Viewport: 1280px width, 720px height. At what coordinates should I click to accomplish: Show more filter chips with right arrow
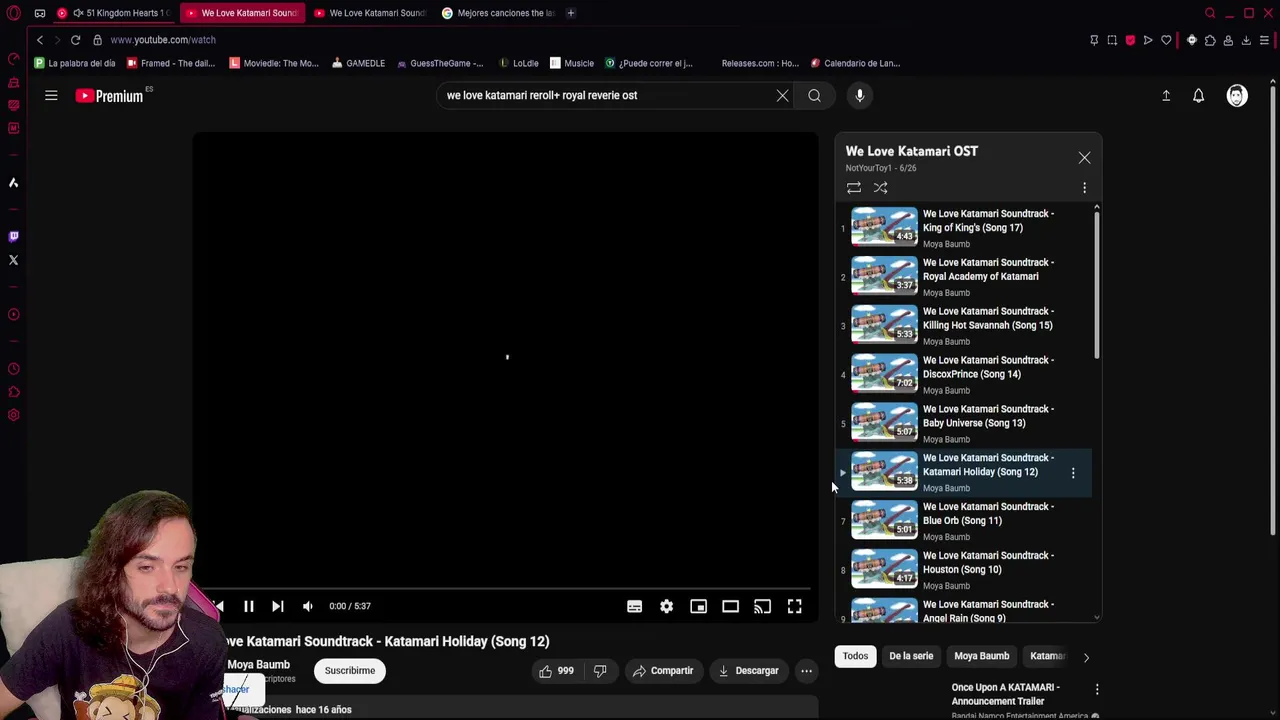(1086, 657)
